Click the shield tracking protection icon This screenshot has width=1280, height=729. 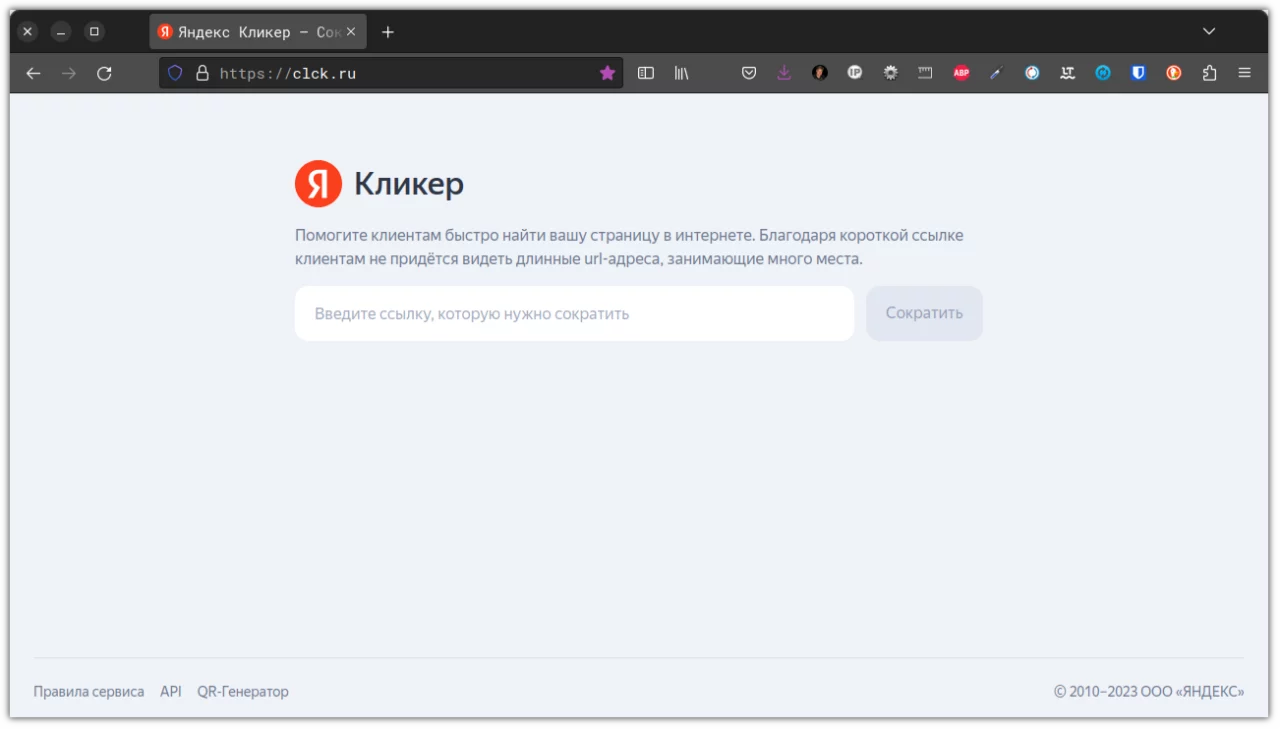pos(175,72)
